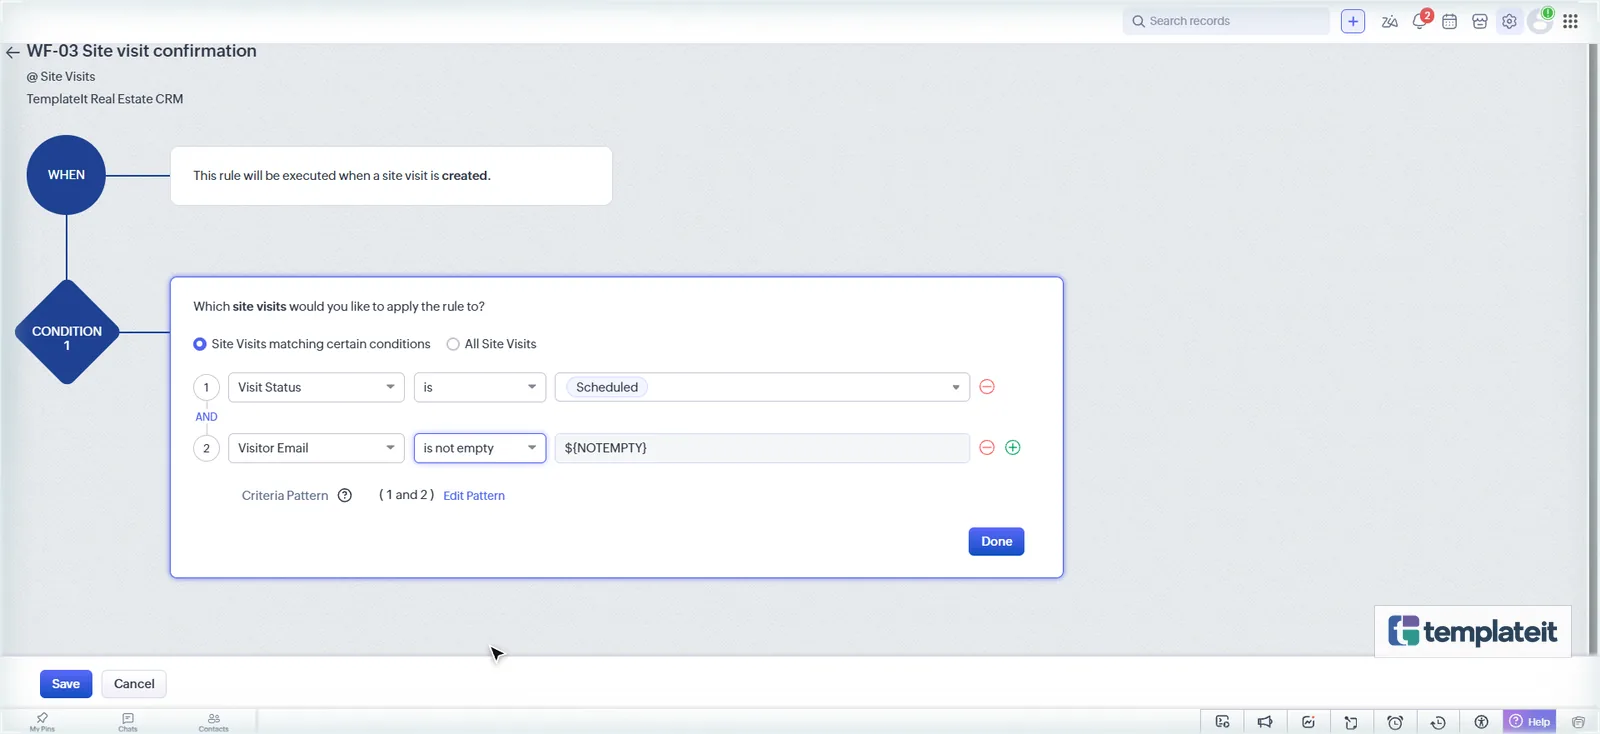Open the megaphone announcements icon in bottom bar
The width and height of the screenshot is (1600, 734).
1265,722
